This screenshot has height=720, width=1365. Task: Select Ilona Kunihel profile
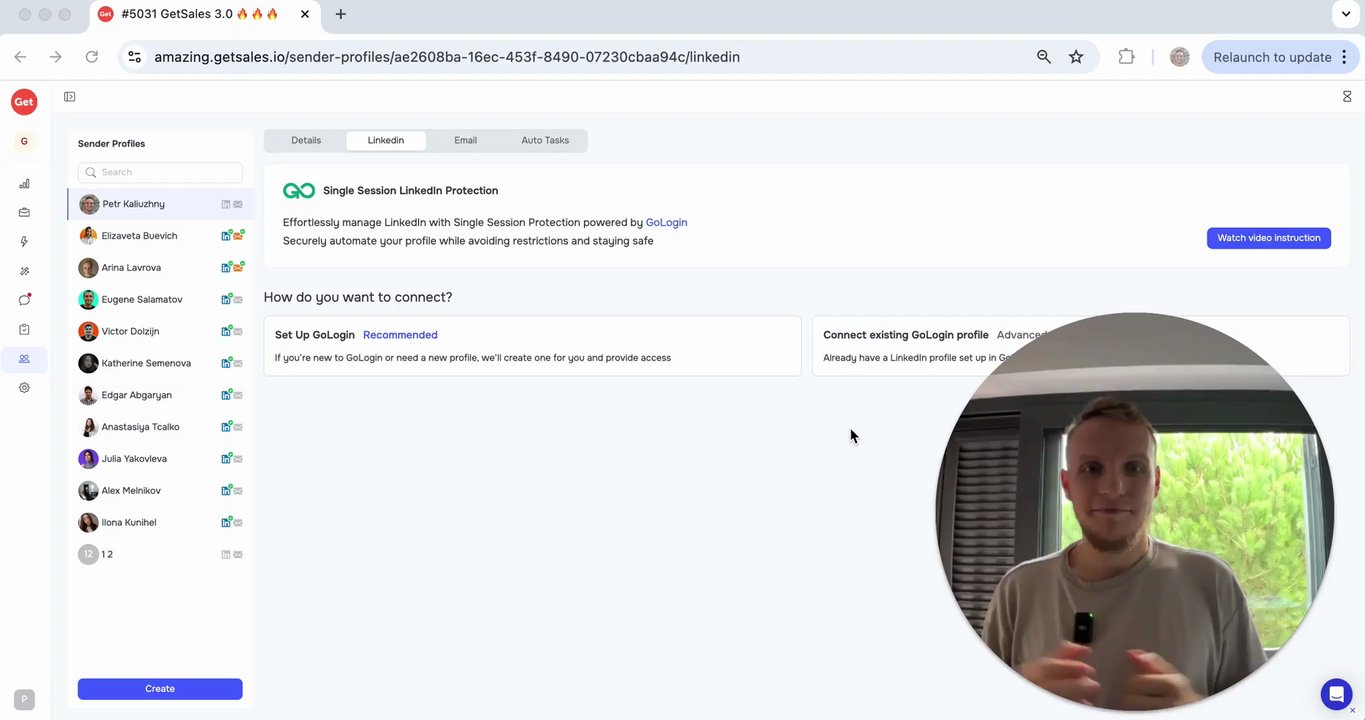click(x=160, y=522)
